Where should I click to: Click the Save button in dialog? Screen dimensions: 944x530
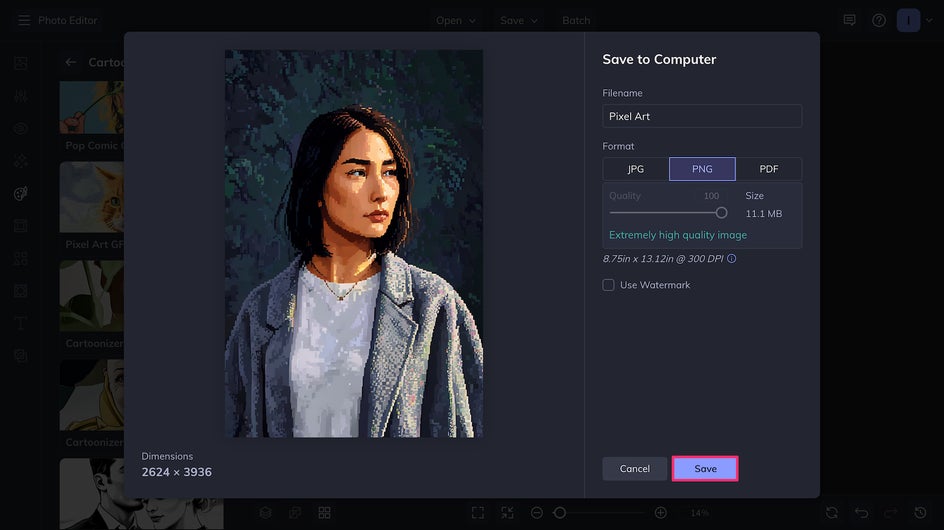[x=705, y=469]
